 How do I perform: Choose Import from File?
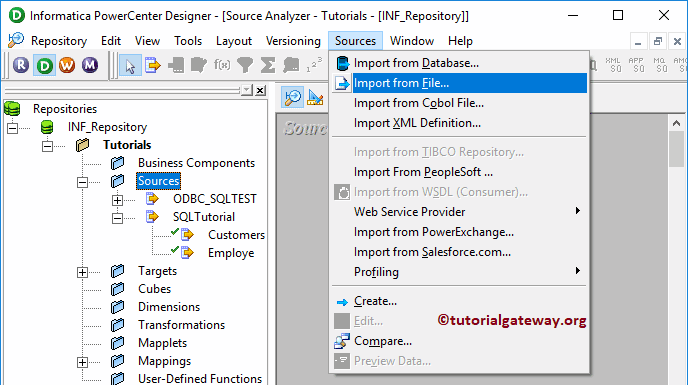459,83
